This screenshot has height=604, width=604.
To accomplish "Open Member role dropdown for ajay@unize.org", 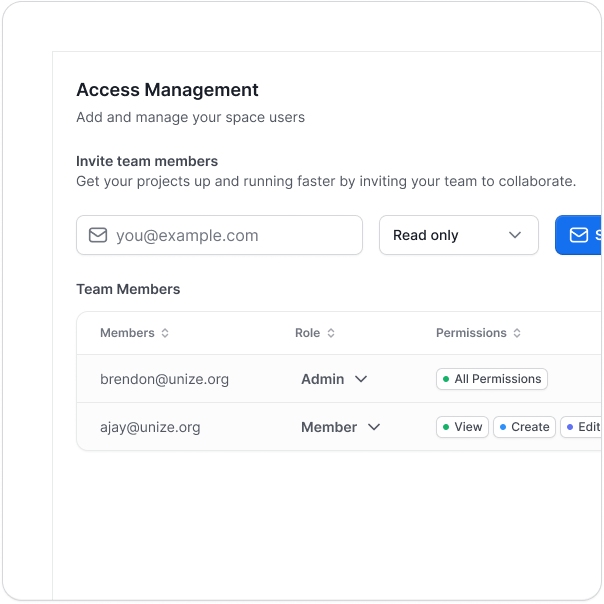I will (341, 427).
